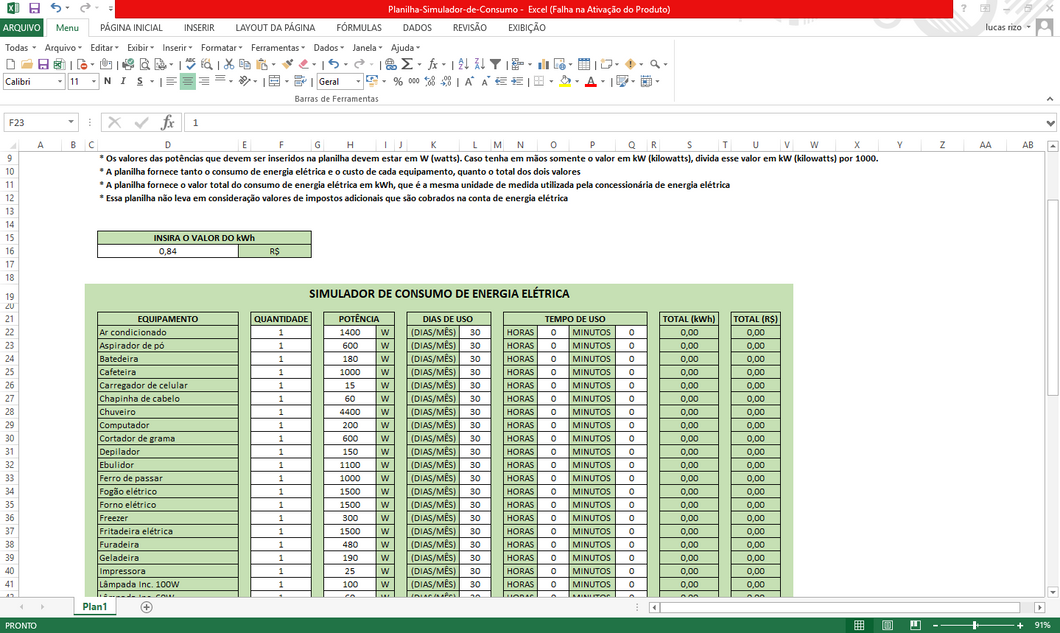Apply the funnel Filter icon
Viewport: 1060px width, 633px height.
pyautogui.click(x=495, y=64)
